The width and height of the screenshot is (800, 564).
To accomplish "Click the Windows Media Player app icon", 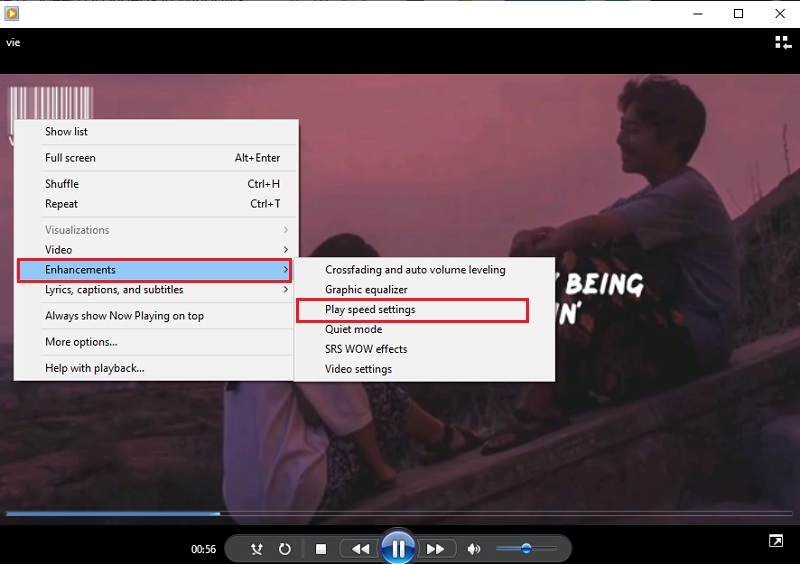I will pyautogui.click(x=11, y=13).
